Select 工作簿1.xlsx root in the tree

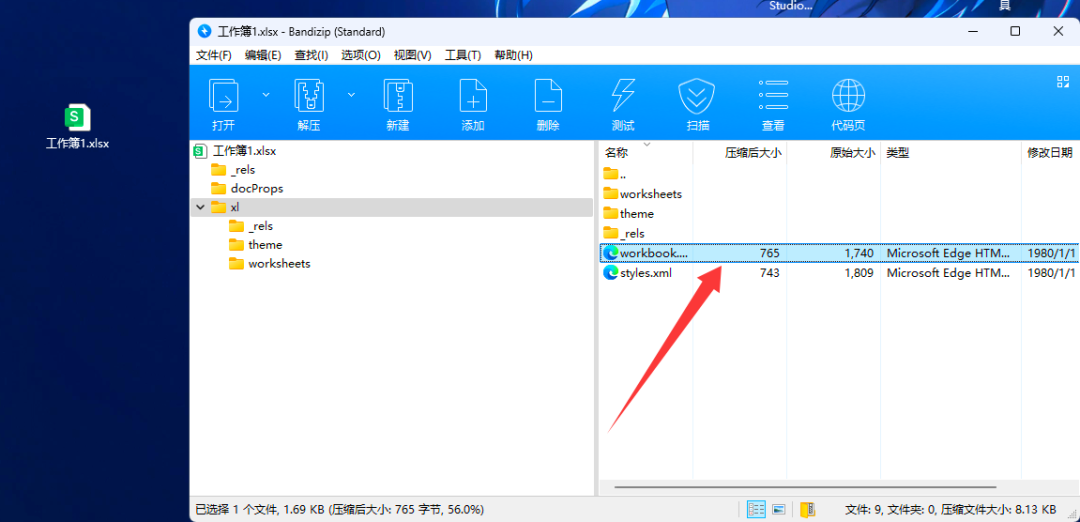point(245,150)
